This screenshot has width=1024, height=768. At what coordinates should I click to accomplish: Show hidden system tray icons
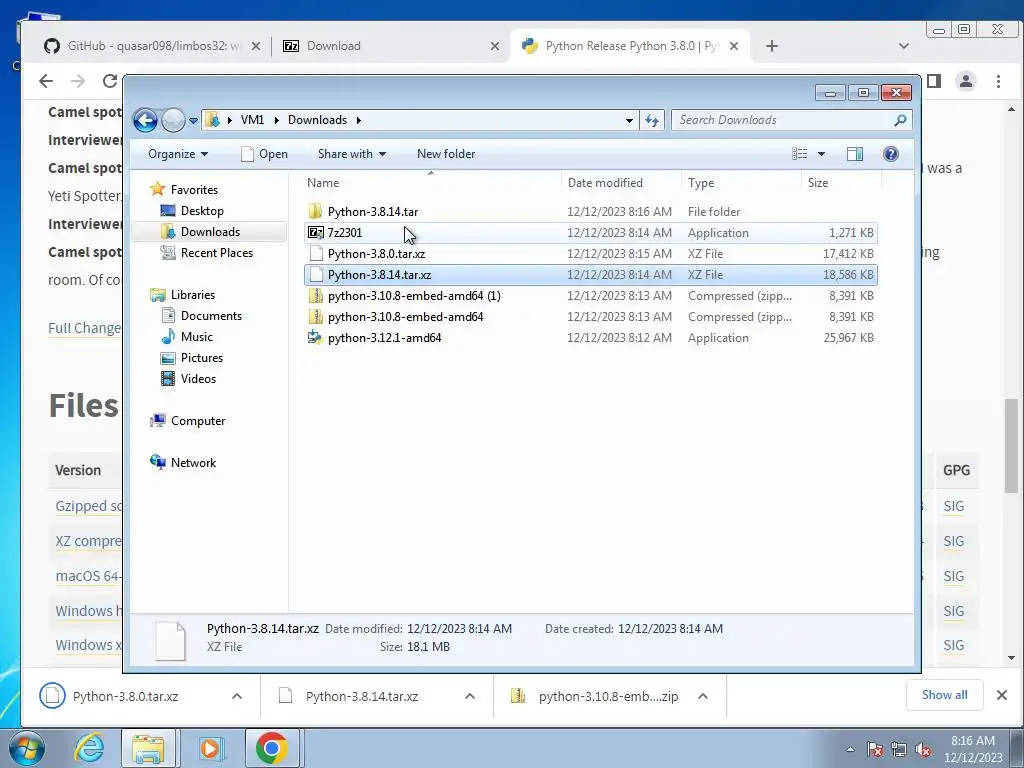click(x=850, y=749)
